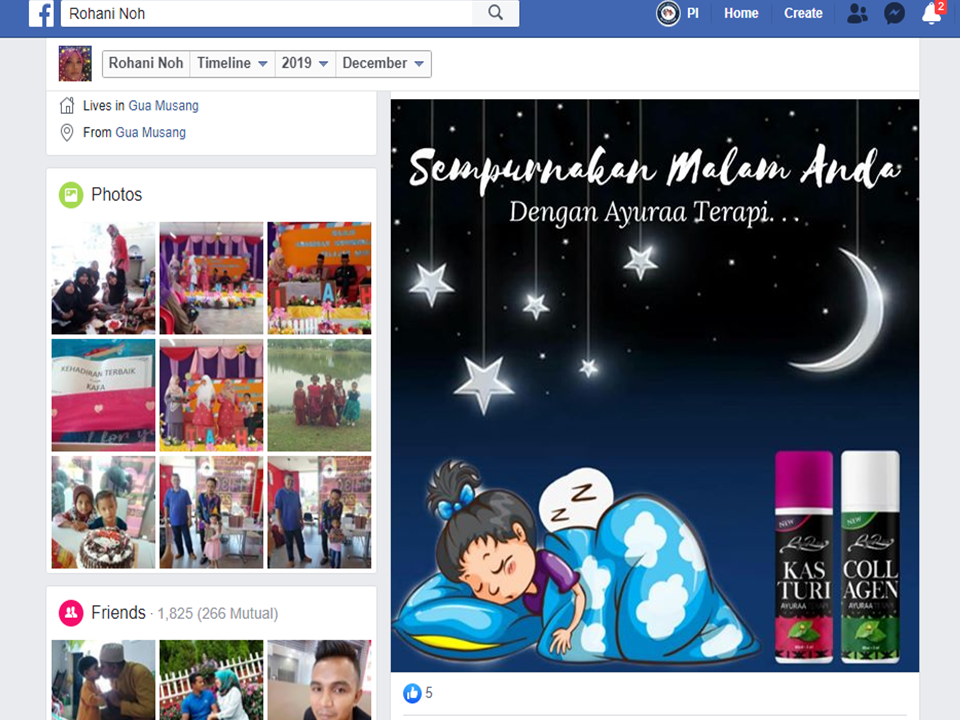
Task: Click the blue Like reaction icon
Action: (x=412, y=693)
